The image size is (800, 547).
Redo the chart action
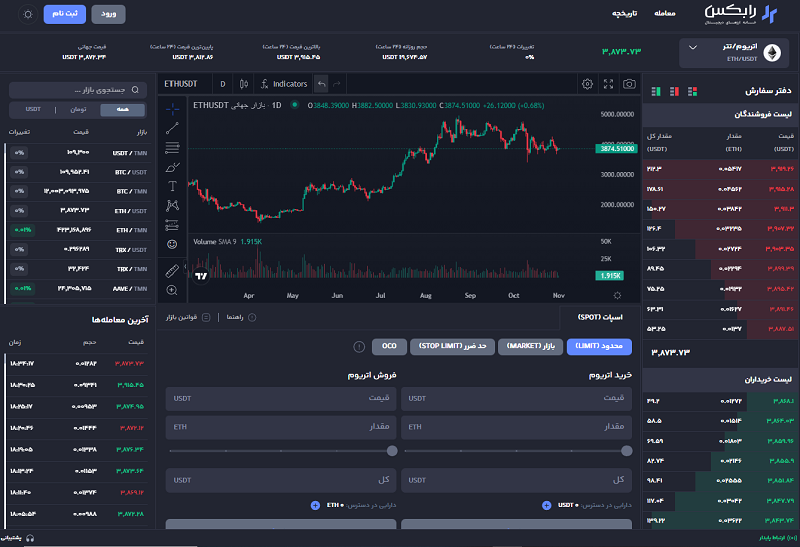337,84
